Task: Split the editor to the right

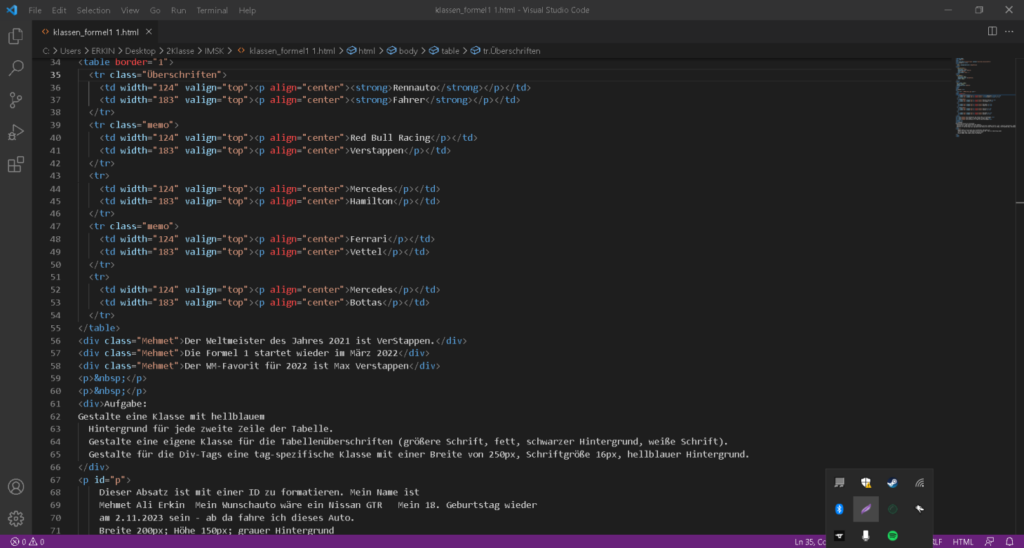Action: click(x=992, y=31)
